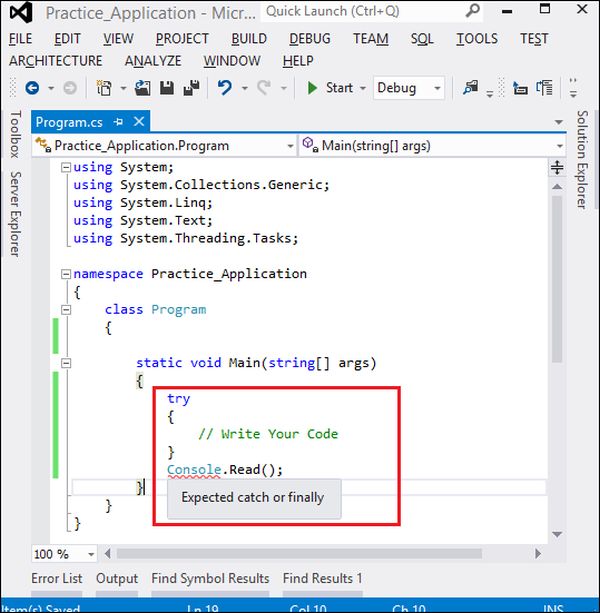Open the TEAM menu
This screenshot has height=613, width=600.
[371, 39]
